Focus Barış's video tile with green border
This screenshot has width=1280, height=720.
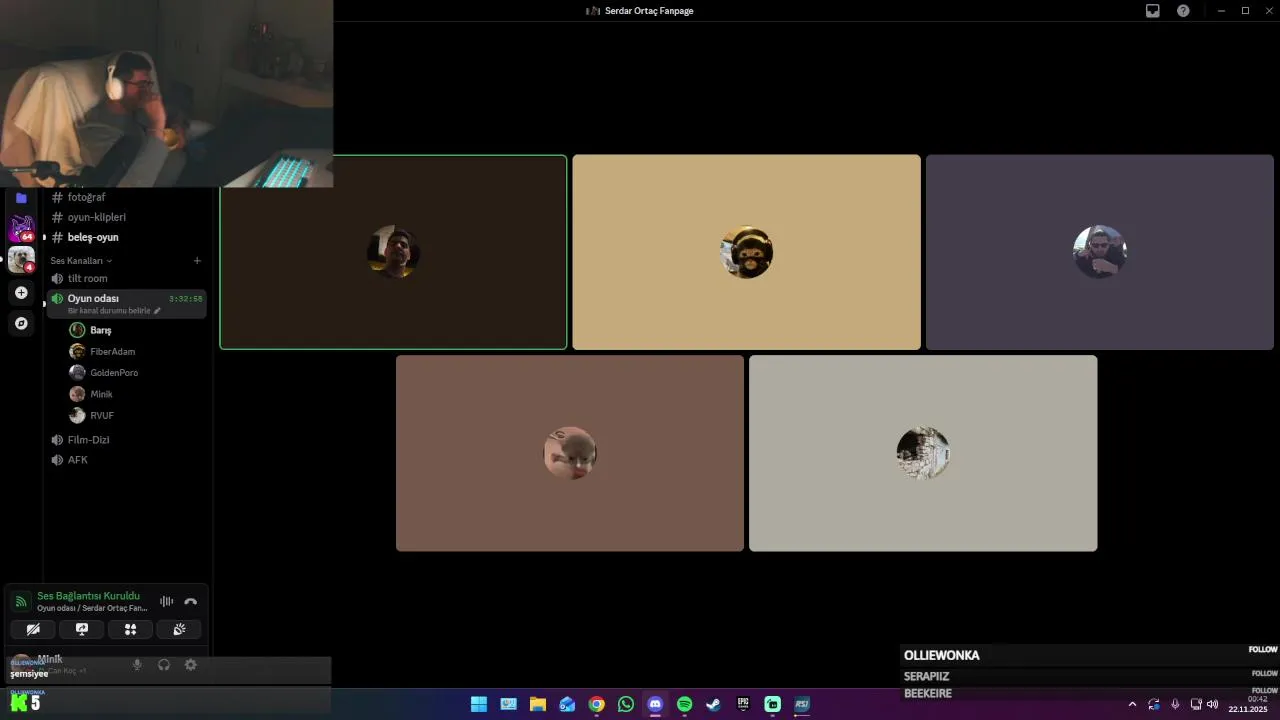(x=393, y=252)
